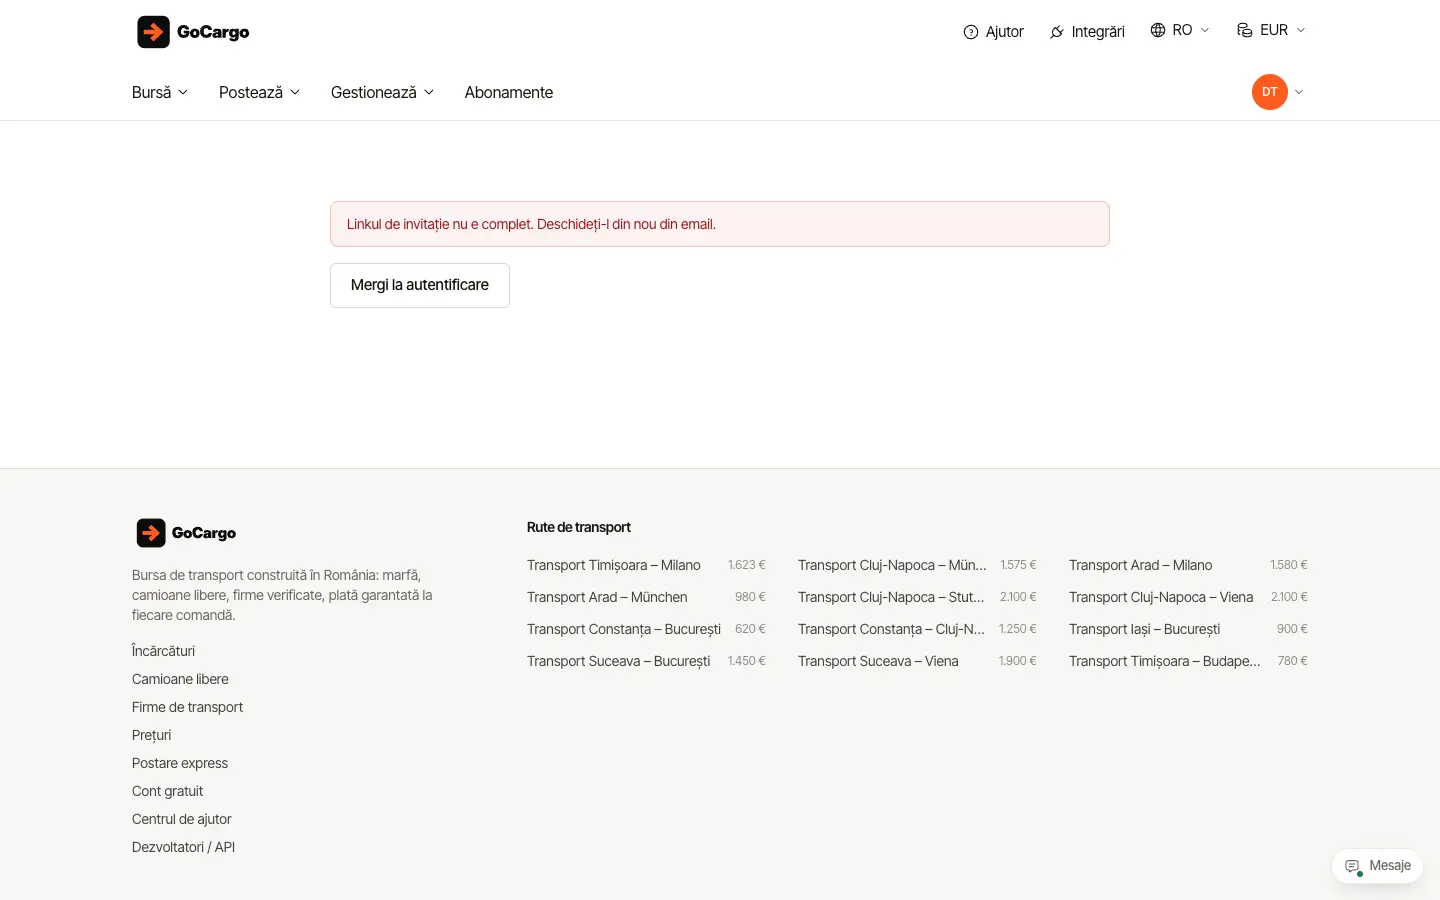The width and height of the screenshot is (1440, 900).
Task: Open Integrări plug icon link
Action: 1057,32
